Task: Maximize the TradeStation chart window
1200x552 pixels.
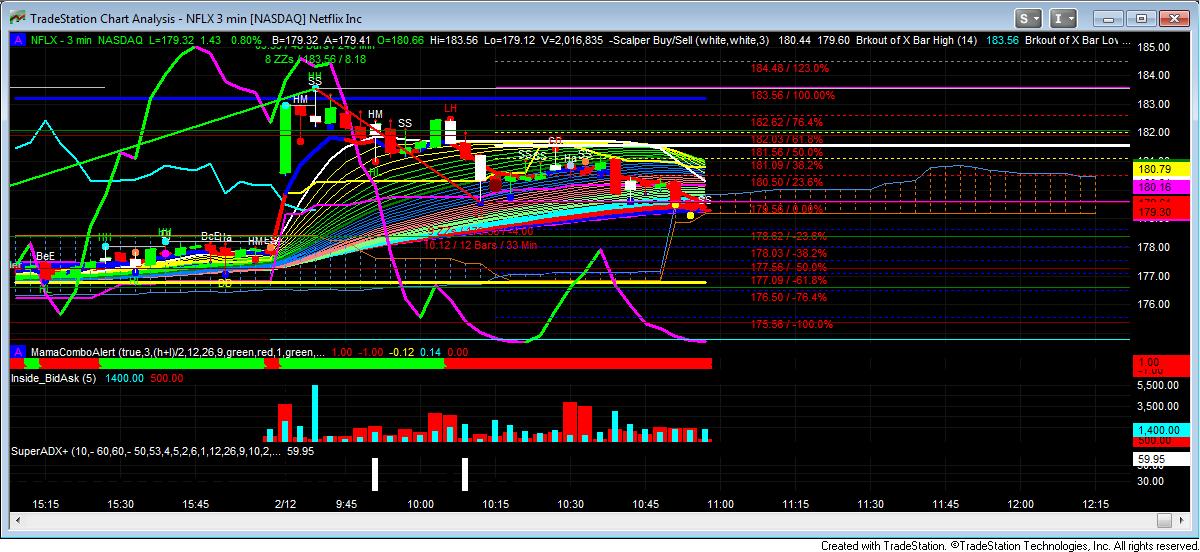Action: click(1141, 18)
